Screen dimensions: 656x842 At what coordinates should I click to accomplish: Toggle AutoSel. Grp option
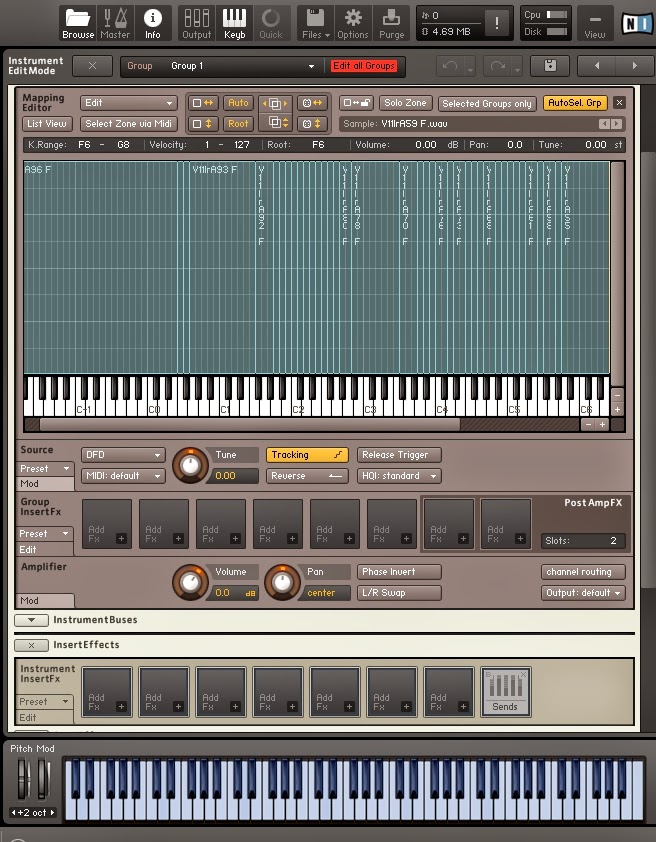(x=575, y=103)
